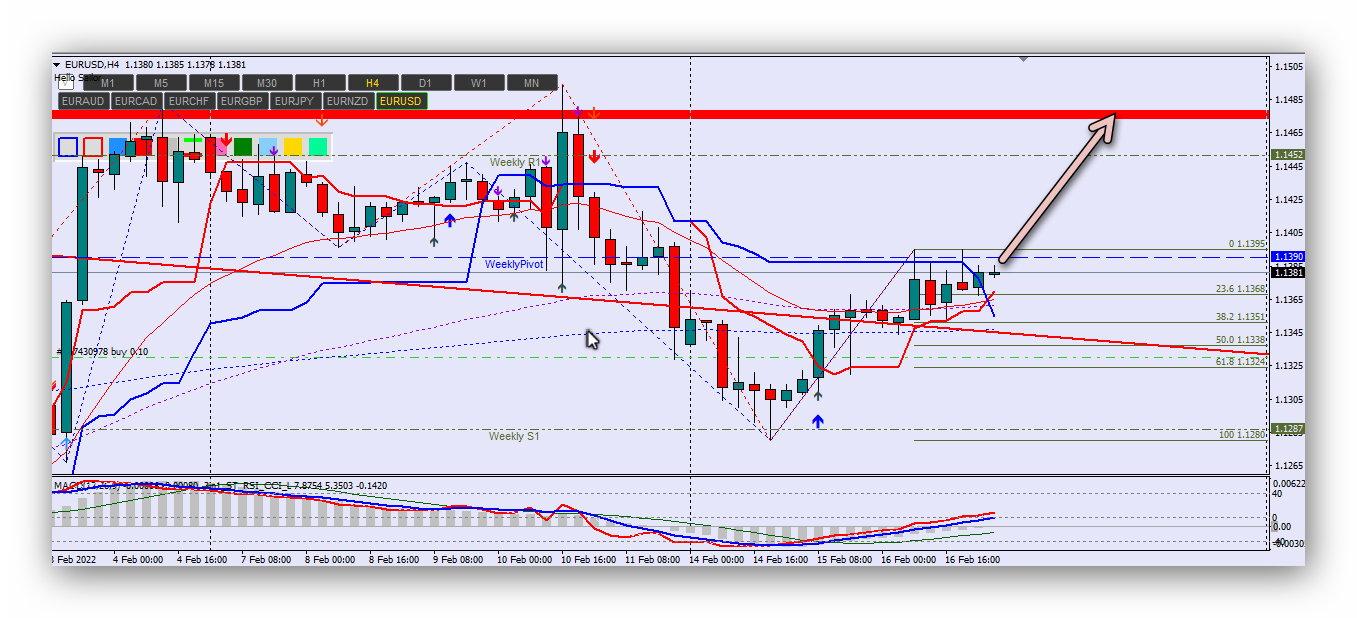Click the blue buy arrow near 9 Feb

[450, 220]
